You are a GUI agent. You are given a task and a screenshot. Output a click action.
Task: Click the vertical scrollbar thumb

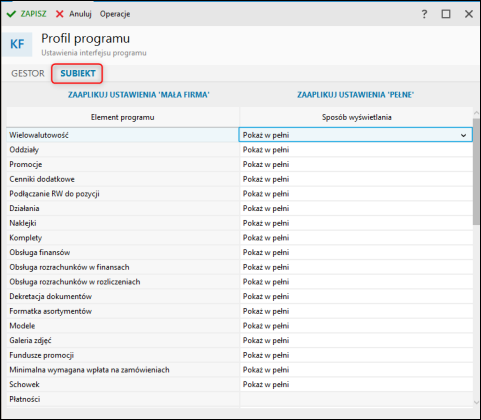click(x=476, y=172)
